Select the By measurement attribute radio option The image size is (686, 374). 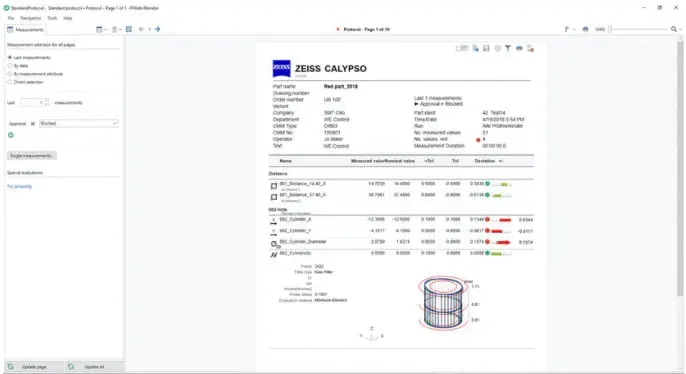point(10,74)
